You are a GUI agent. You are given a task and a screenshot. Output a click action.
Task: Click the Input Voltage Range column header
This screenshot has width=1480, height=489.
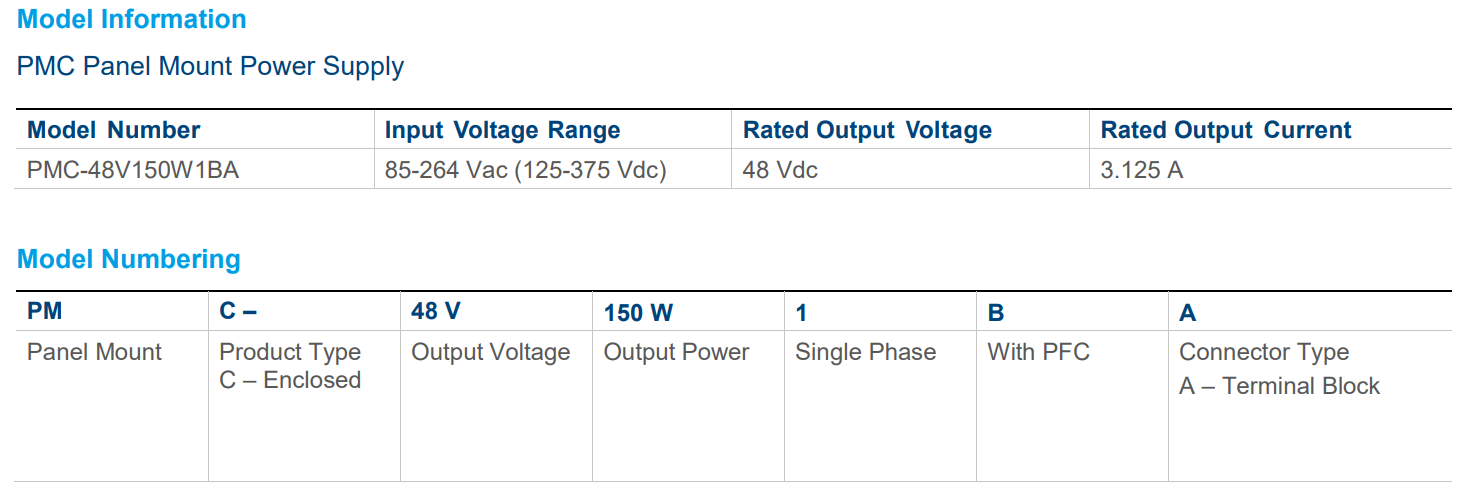tap(502, 130)
